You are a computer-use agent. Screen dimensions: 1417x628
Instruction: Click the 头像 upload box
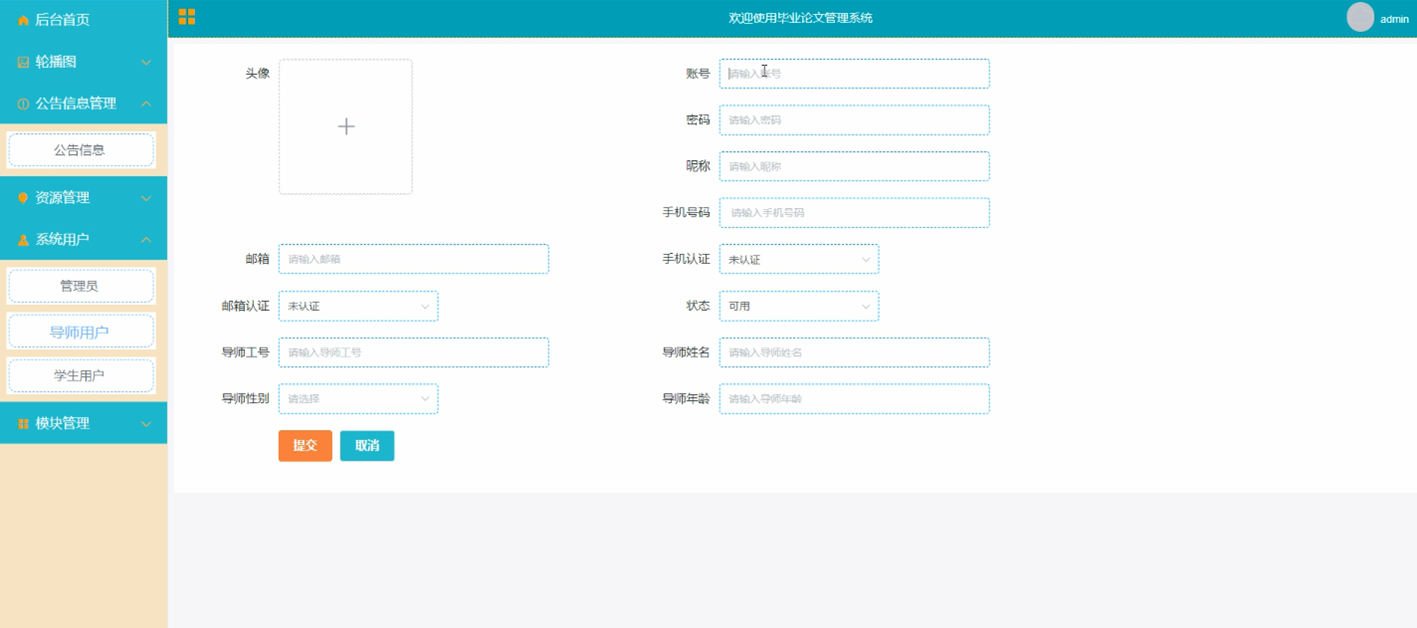(346, 127)
